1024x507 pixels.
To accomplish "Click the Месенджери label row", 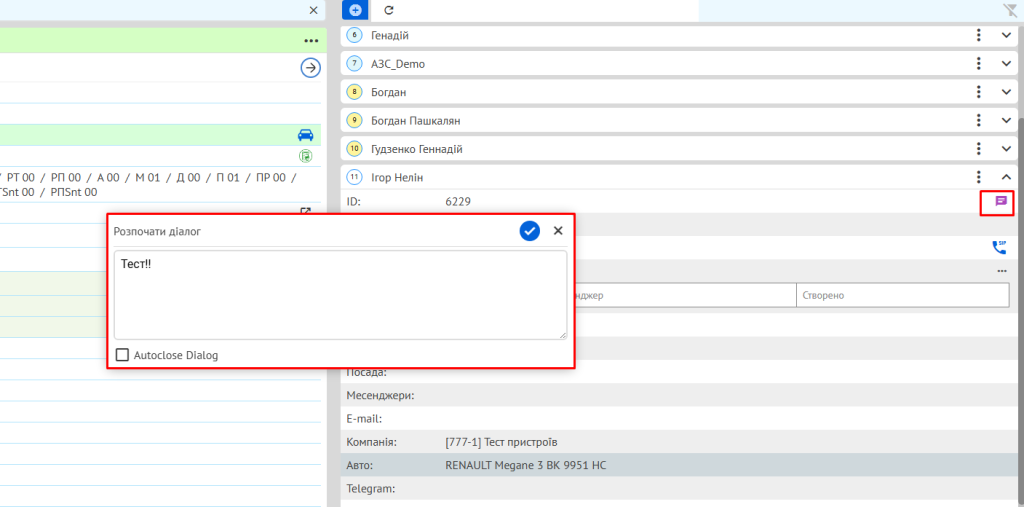I will point(679,395).
